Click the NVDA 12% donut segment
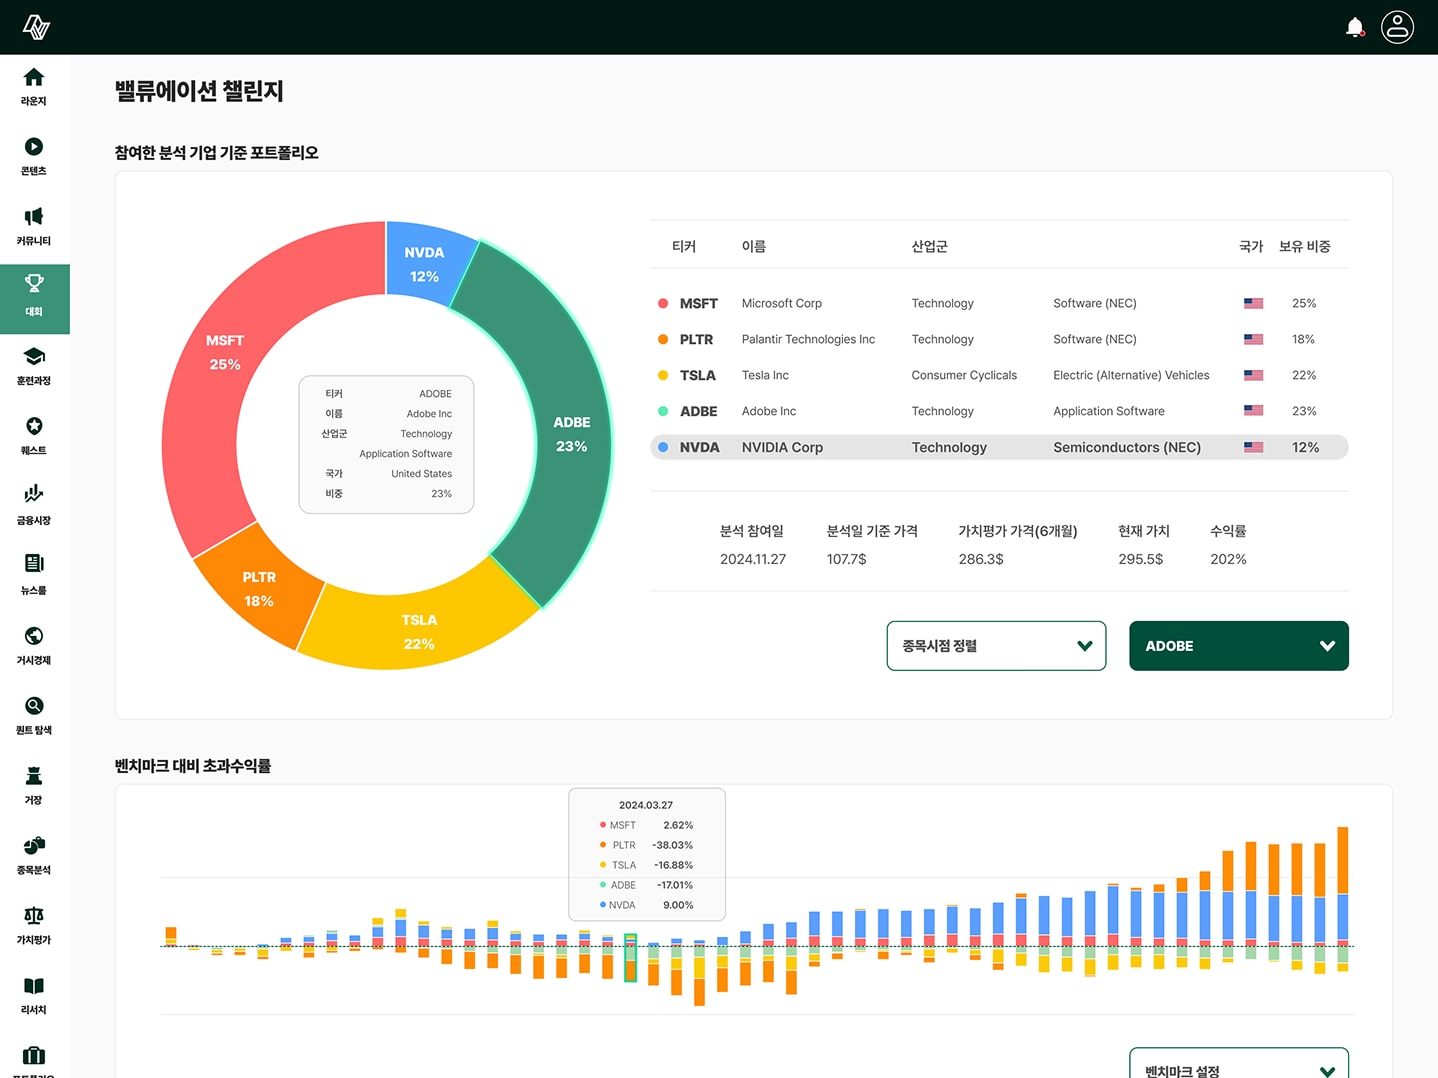 [x=424, y=262]
